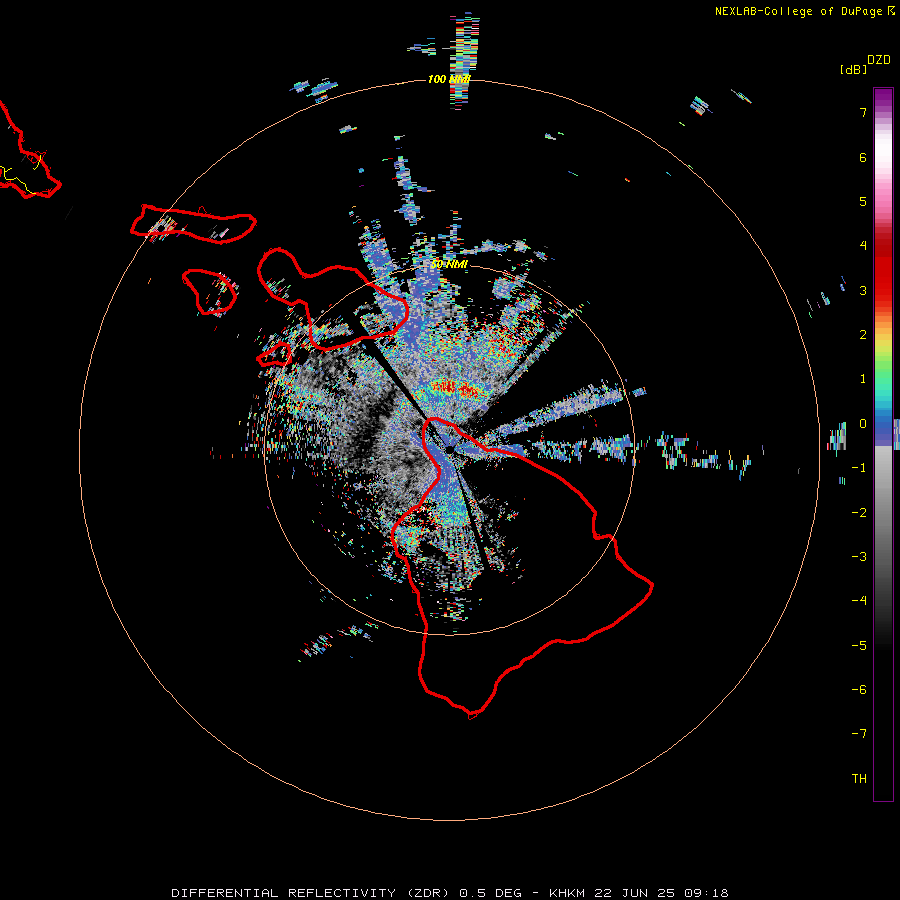The height and width of the screenshot is (900, 900).
Task: Click the -1 value on color scale
Action: coord(859,468)
